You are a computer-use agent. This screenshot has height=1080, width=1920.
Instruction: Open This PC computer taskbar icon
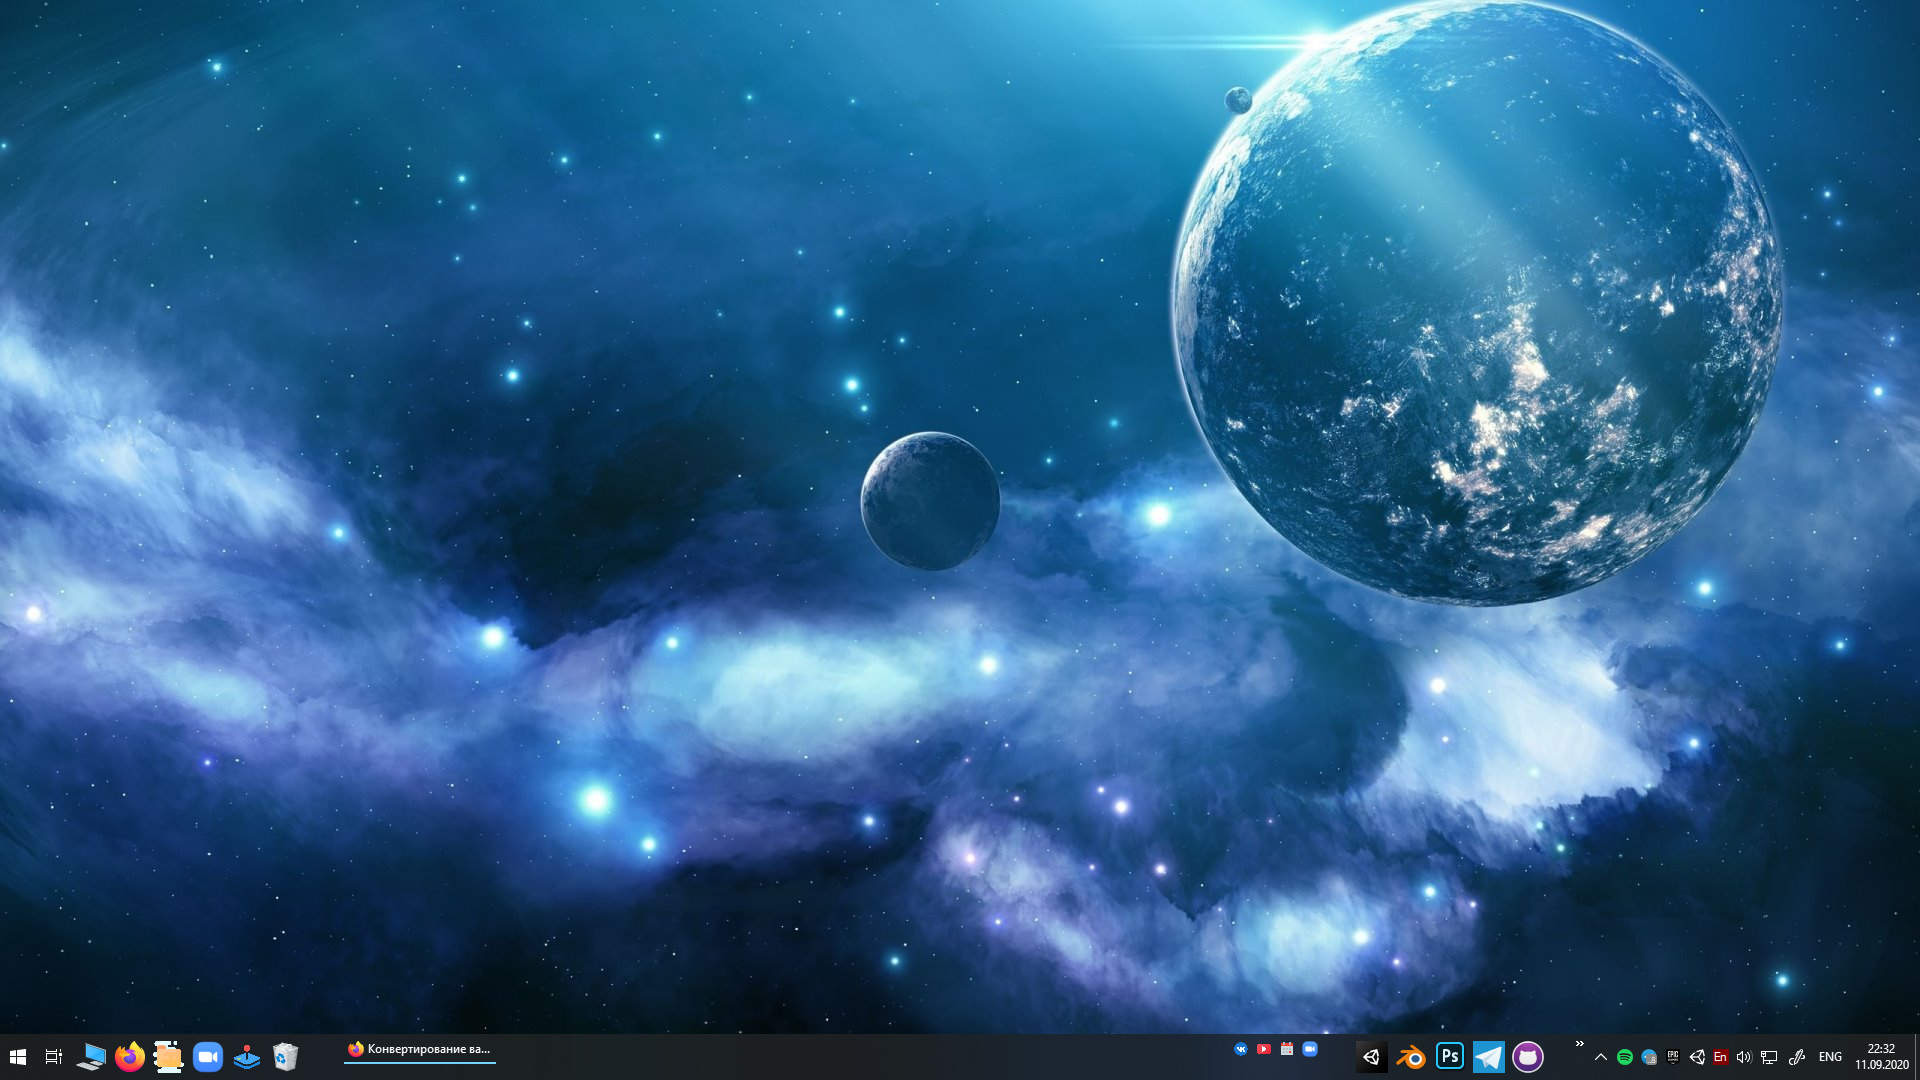click(91, 1057)
